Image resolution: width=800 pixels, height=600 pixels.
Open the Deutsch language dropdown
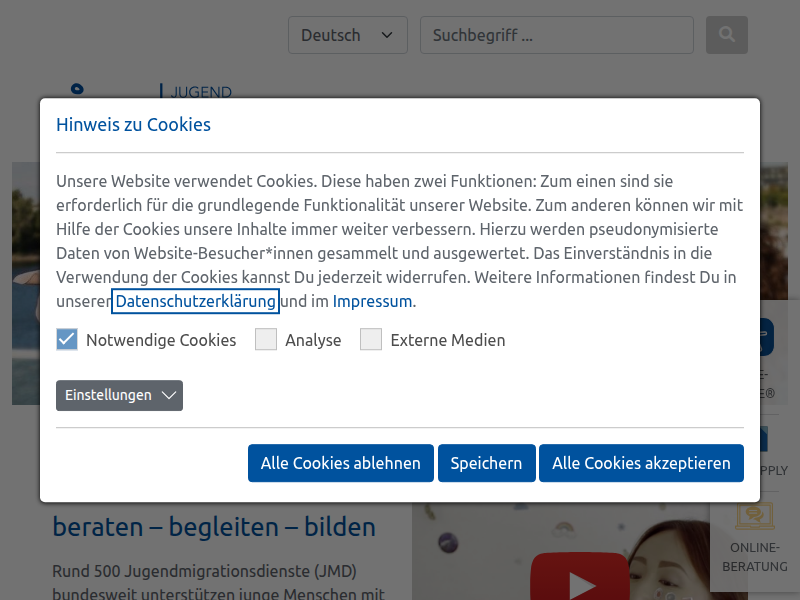(x=347, y=35)
